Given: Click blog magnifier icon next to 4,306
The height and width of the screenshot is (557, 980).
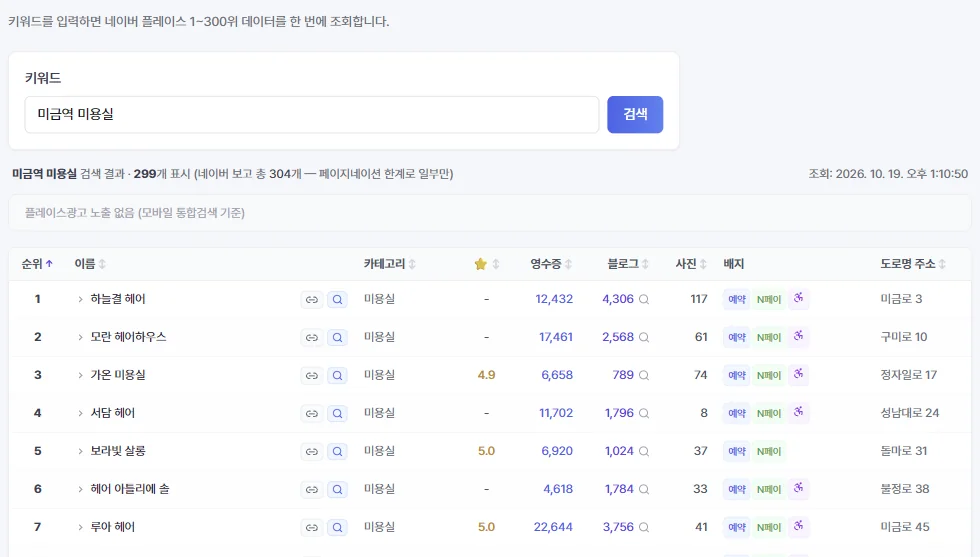Looking at the screenshot, I should 644,299.
